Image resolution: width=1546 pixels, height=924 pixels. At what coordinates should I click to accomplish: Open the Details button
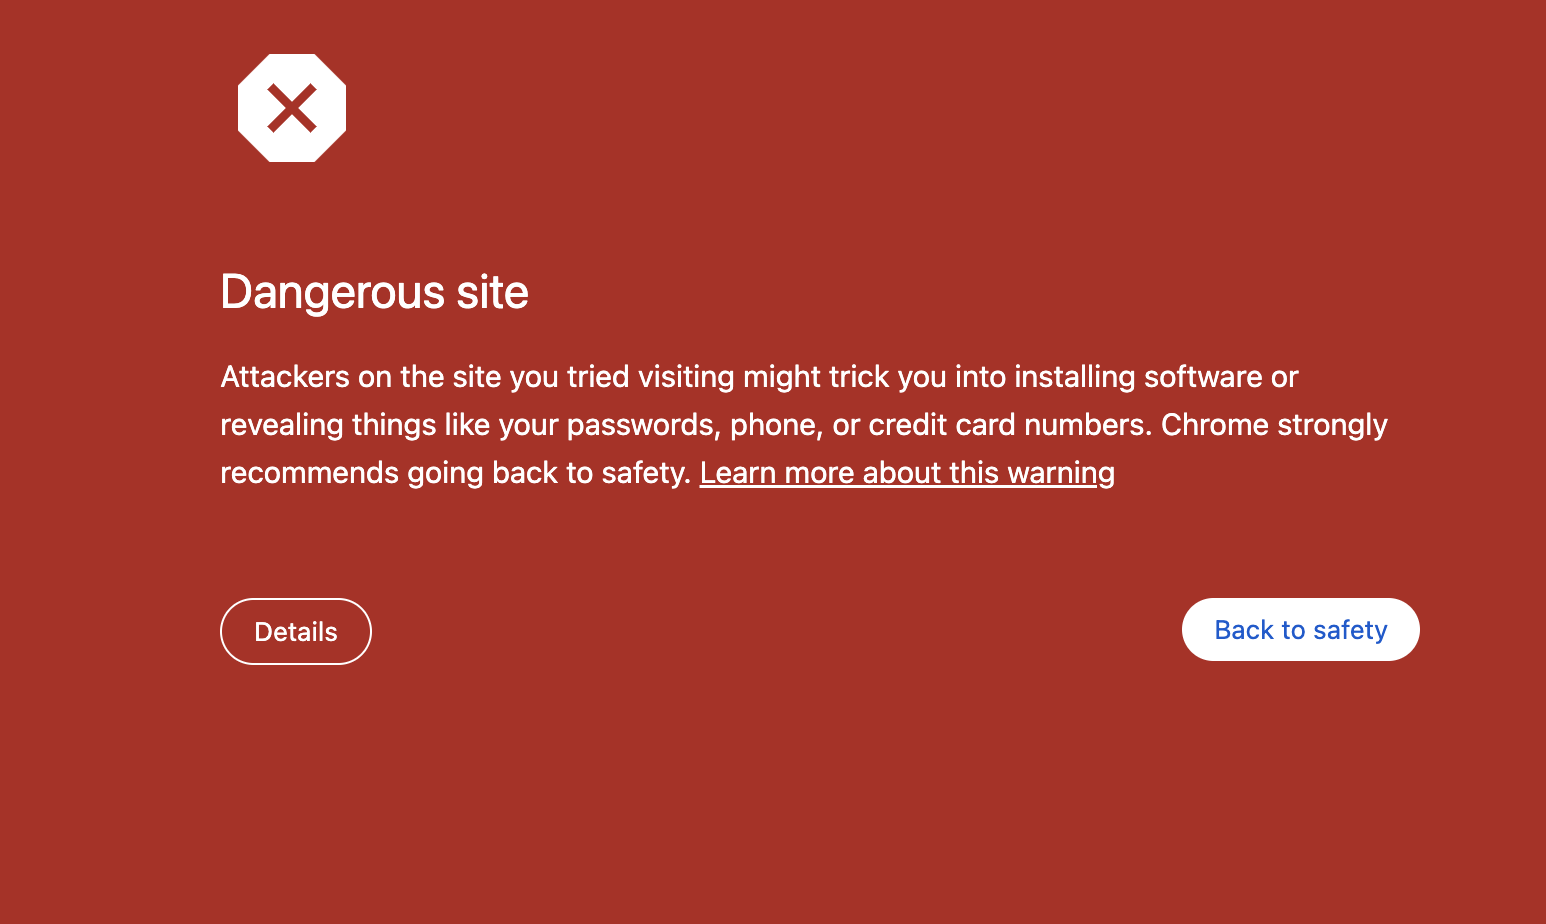point(296,632)
